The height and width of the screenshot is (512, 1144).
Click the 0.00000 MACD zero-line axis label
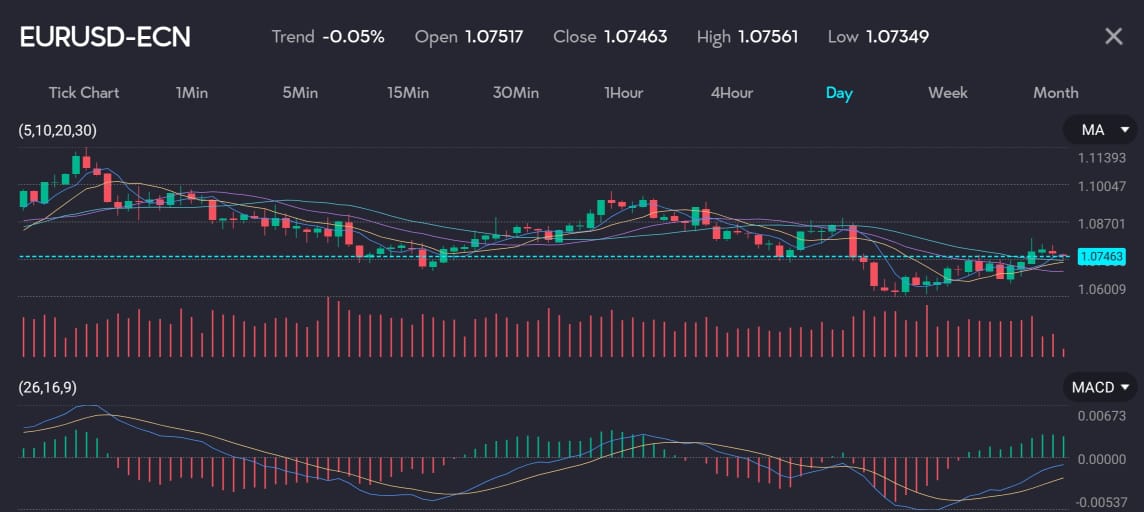coord(1102,458)
